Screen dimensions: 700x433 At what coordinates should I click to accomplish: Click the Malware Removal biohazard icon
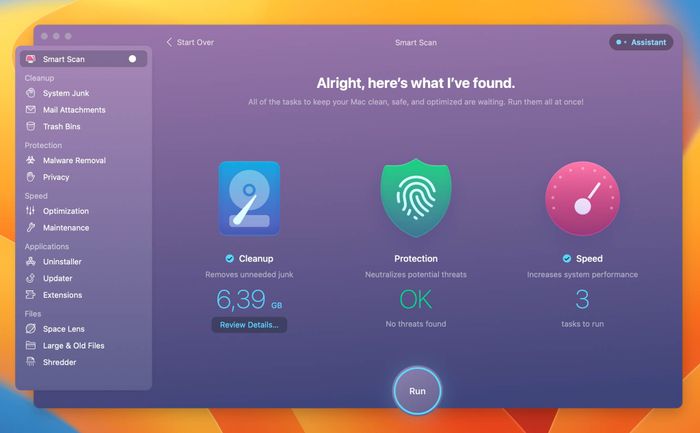point(30,160)
